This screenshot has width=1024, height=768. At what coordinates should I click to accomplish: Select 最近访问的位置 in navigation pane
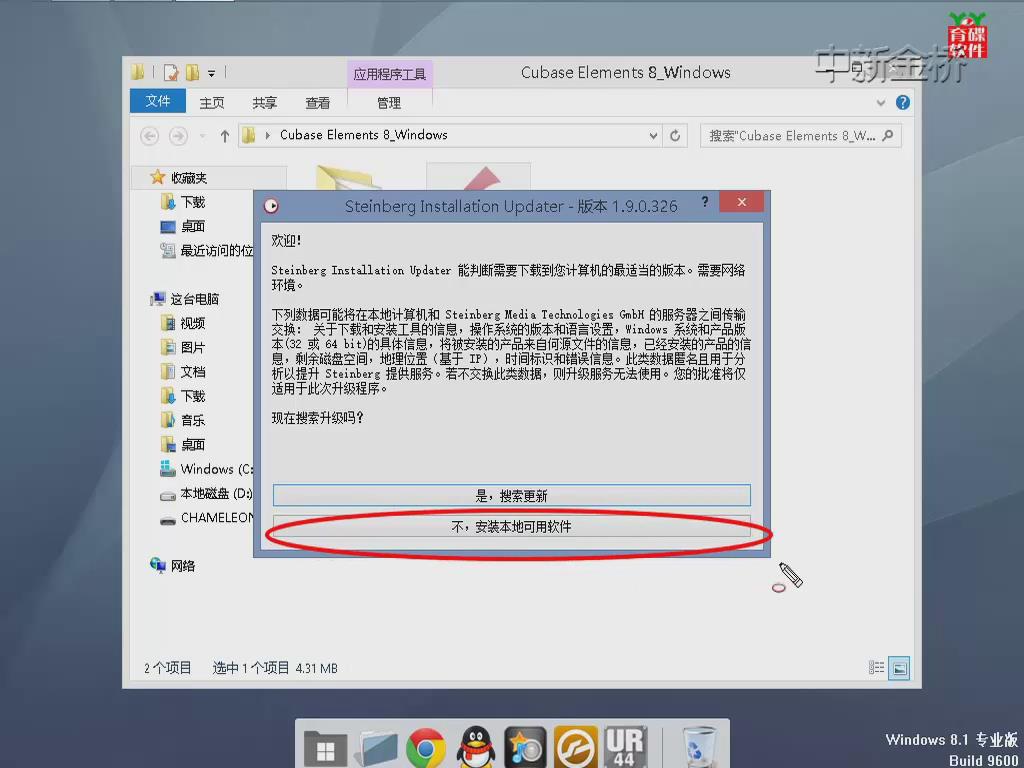tap(207, 250)
